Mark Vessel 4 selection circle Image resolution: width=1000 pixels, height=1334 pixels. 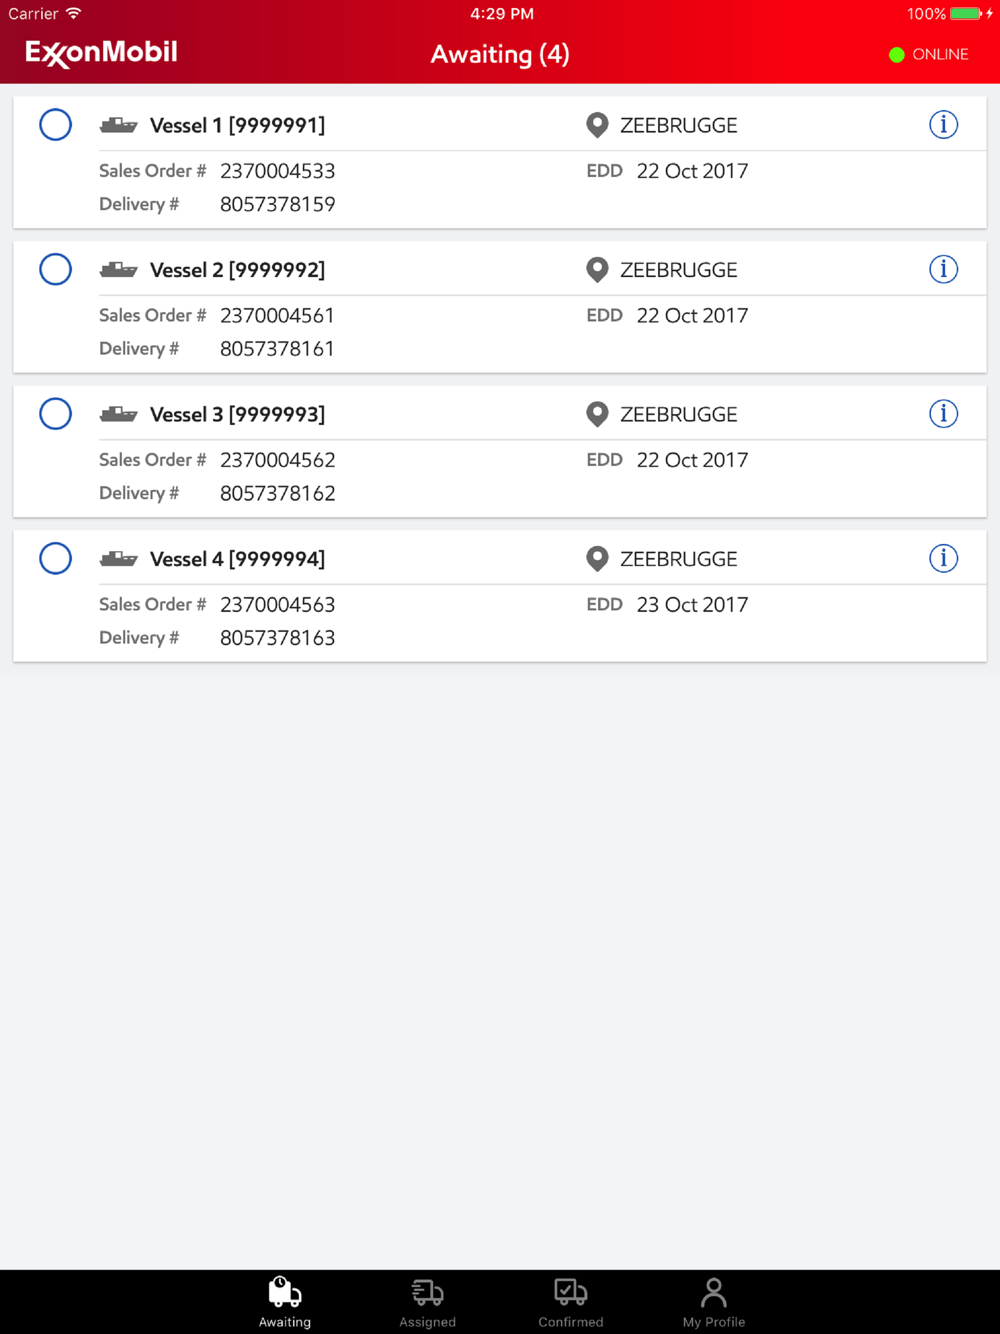click(55, 558)
